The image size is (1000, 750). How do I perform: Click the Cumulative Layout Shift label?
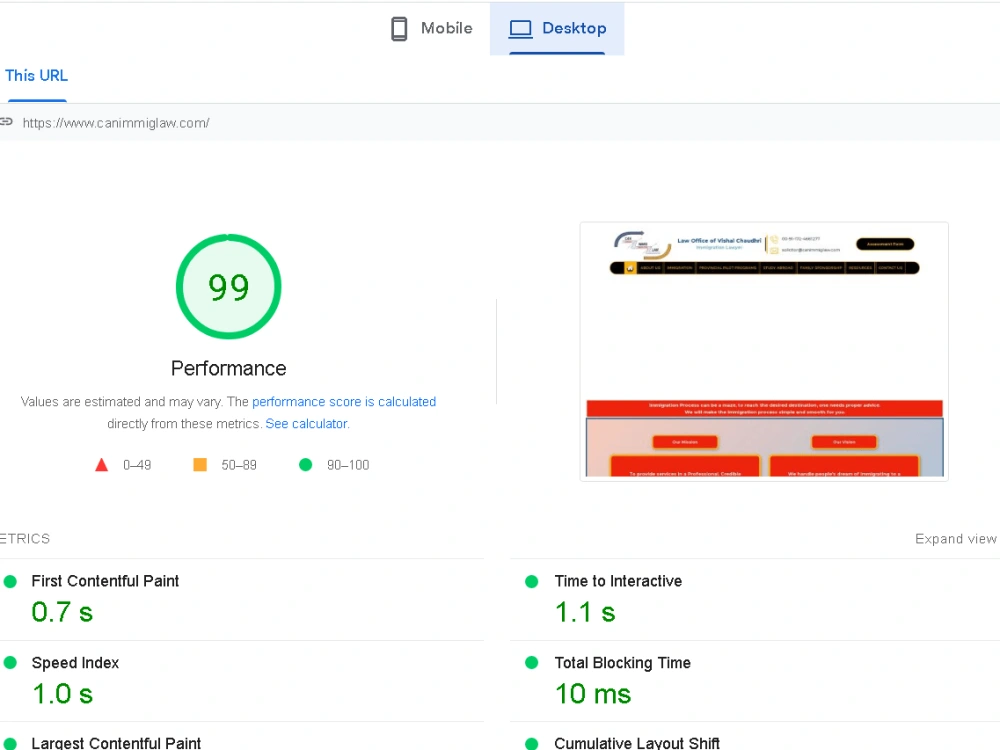[636, 743]
